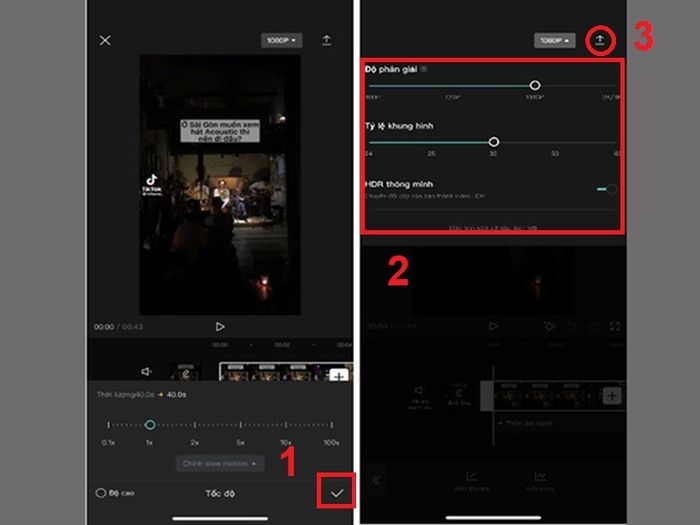Open the Ảnh bìa cover icon on right screen

(x=458, y=395)
